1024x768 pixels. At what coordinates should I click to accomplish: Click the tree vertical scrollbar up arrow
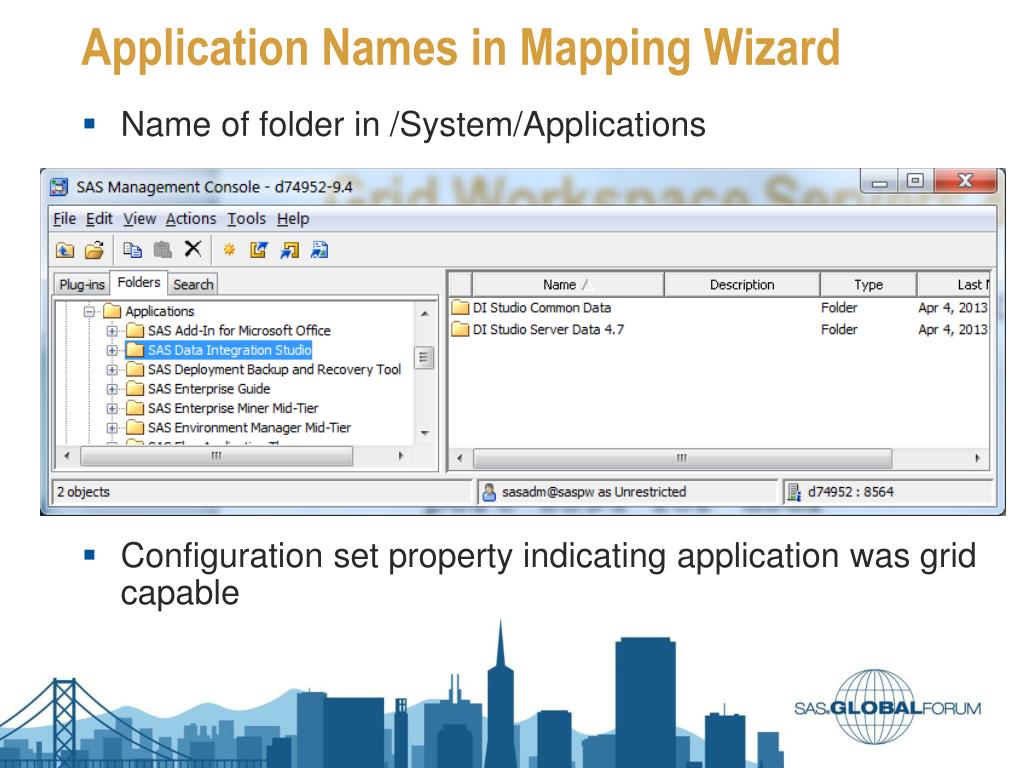(424, 314)
